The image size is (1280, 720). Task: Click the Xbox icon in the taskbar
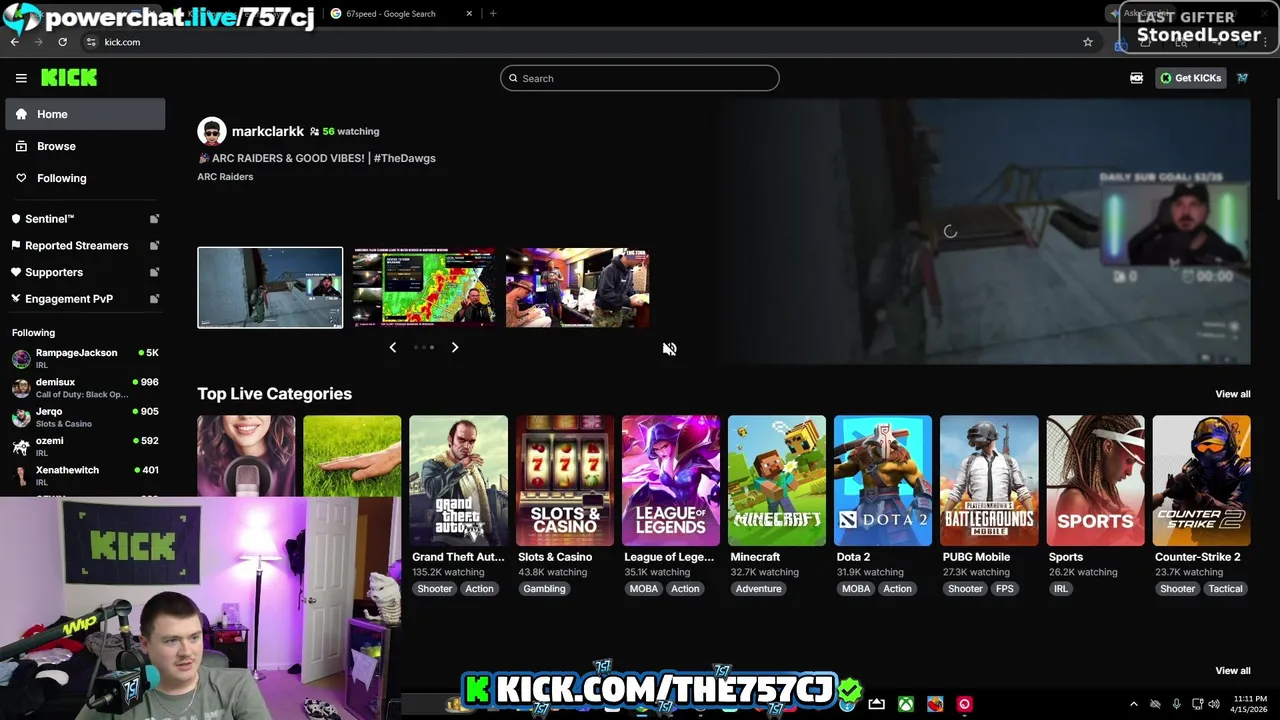(905, 704)
